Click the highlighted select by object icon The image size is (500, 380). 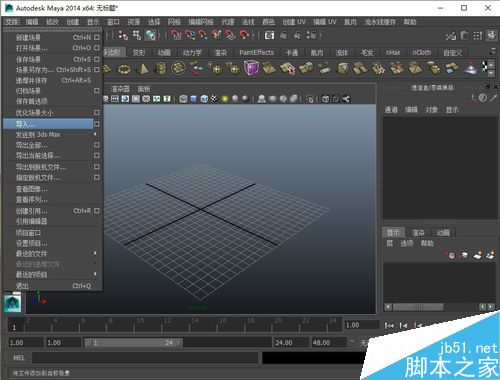point(150,35)
